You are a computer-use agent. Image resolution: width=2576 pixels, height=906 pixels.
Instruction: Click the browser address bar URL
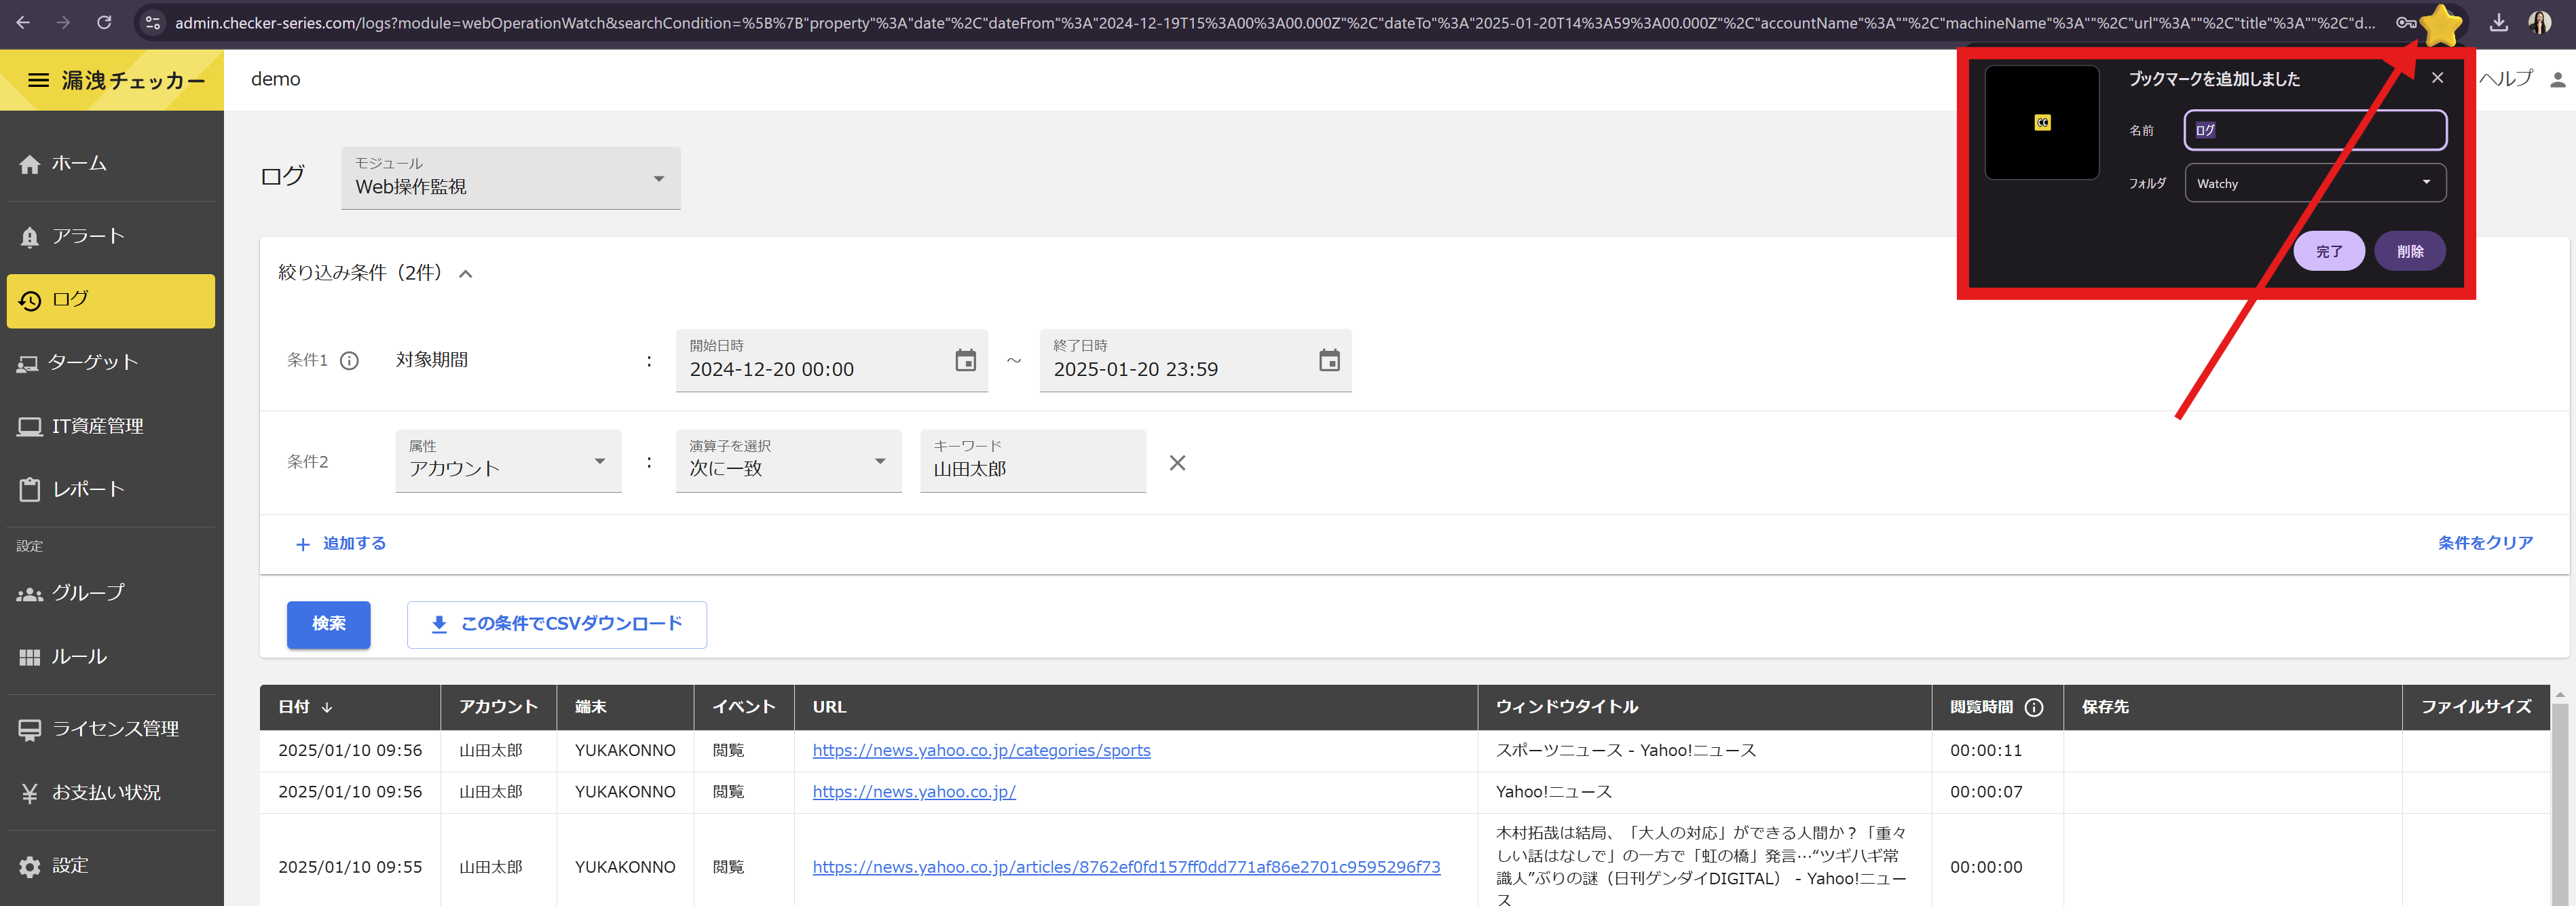[1274, 22]
